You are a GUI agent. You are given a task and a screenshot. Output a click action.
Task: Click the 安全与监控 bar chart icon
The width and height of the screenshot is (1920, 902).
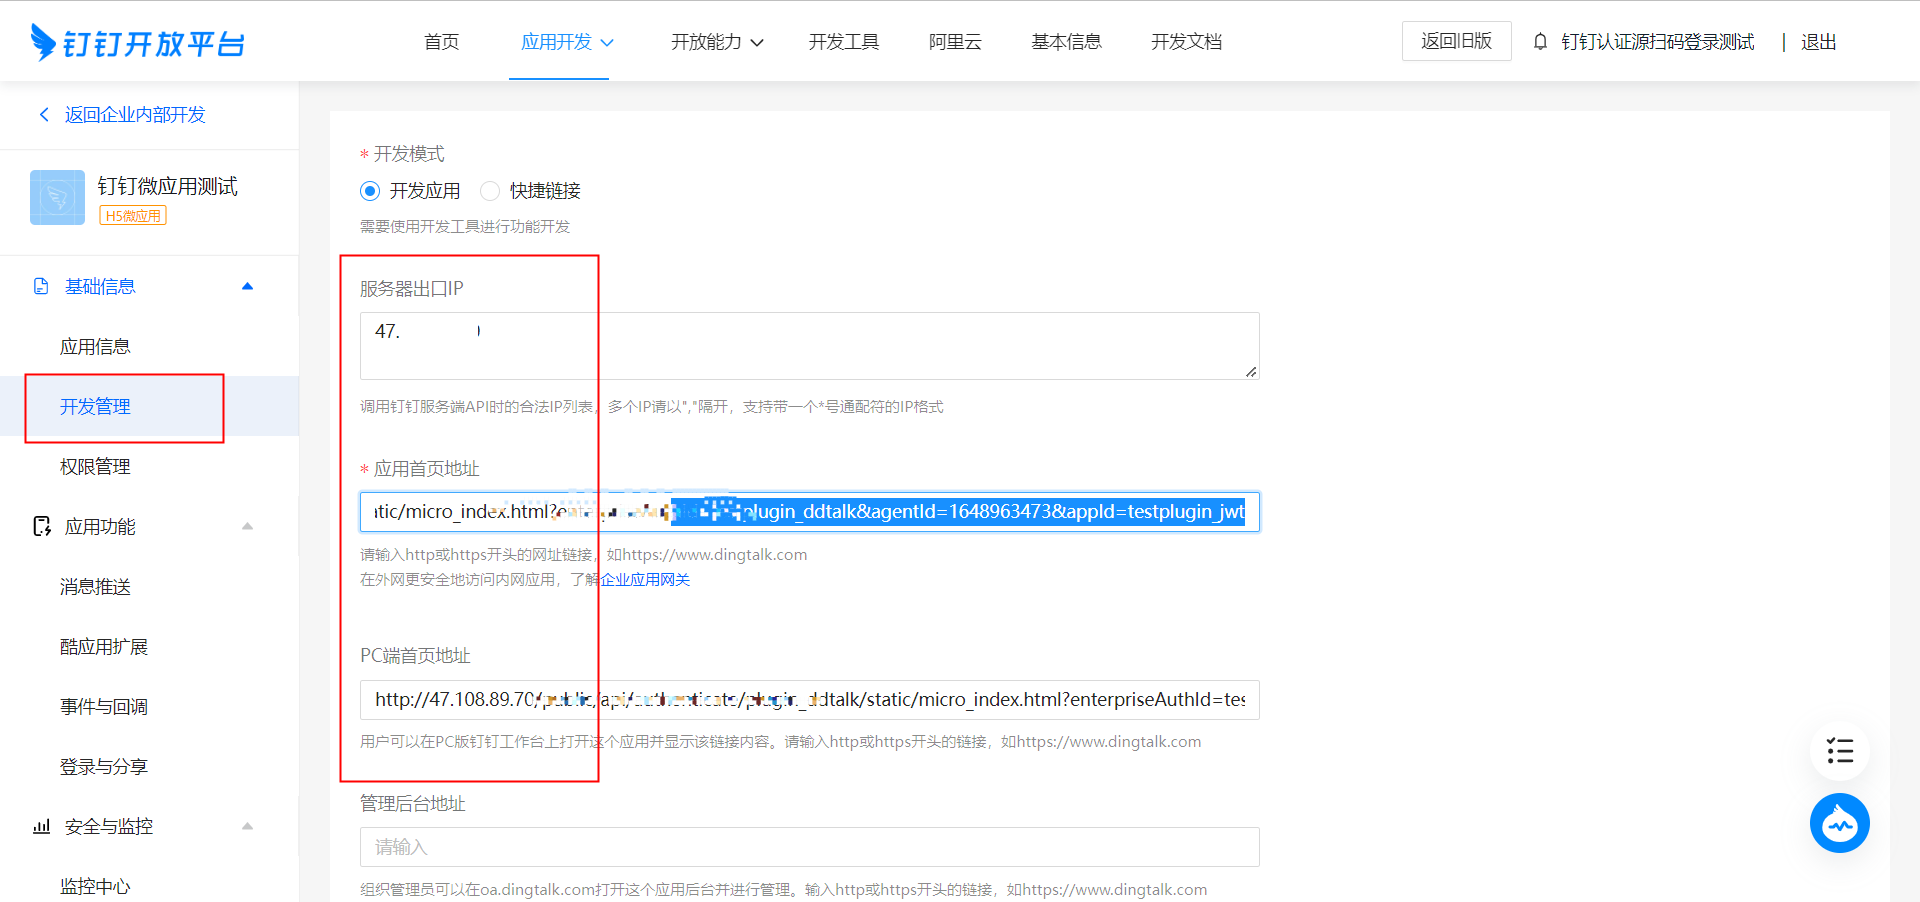coord(42,827)
